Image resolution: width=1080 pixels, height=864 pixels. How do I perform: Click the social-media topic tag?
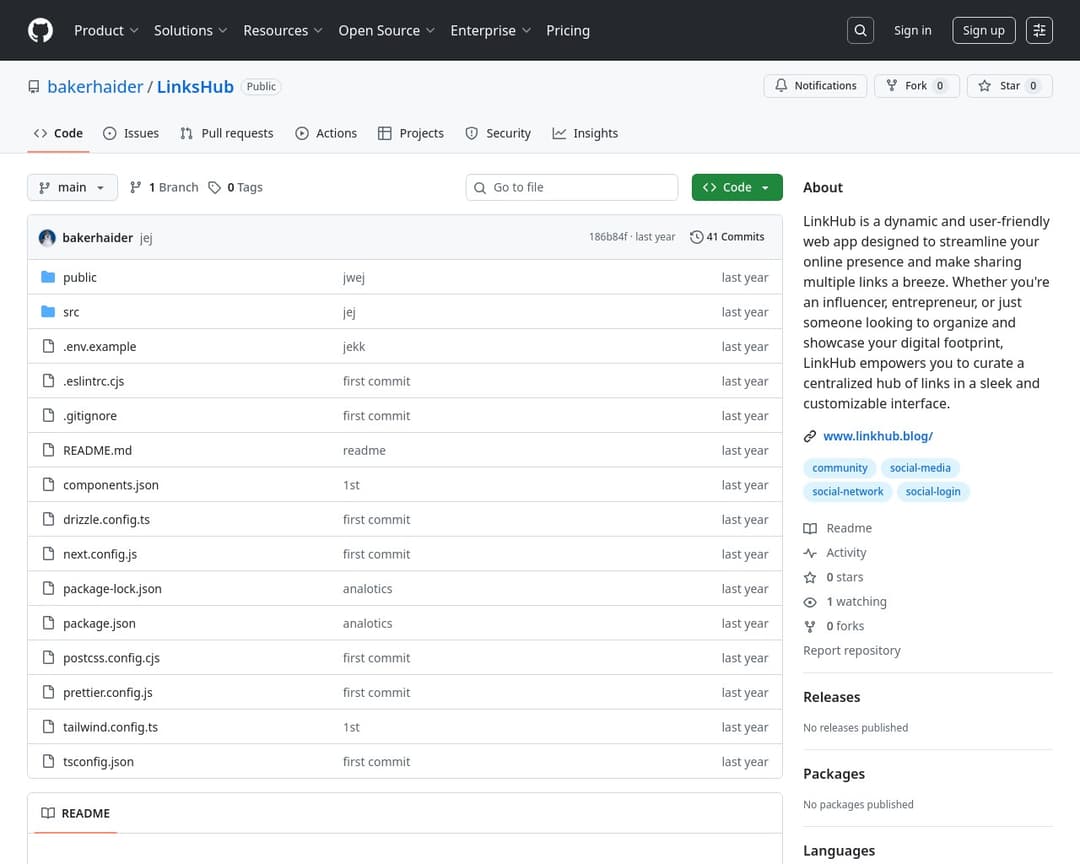(x=920, y=468)
